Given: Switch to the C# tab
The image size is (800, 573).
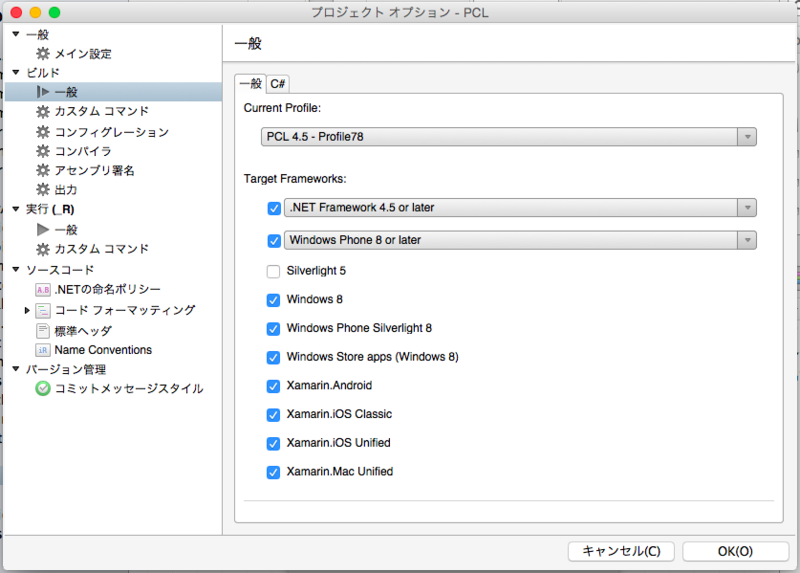Looking at the screenshot, I should (278, 84).
